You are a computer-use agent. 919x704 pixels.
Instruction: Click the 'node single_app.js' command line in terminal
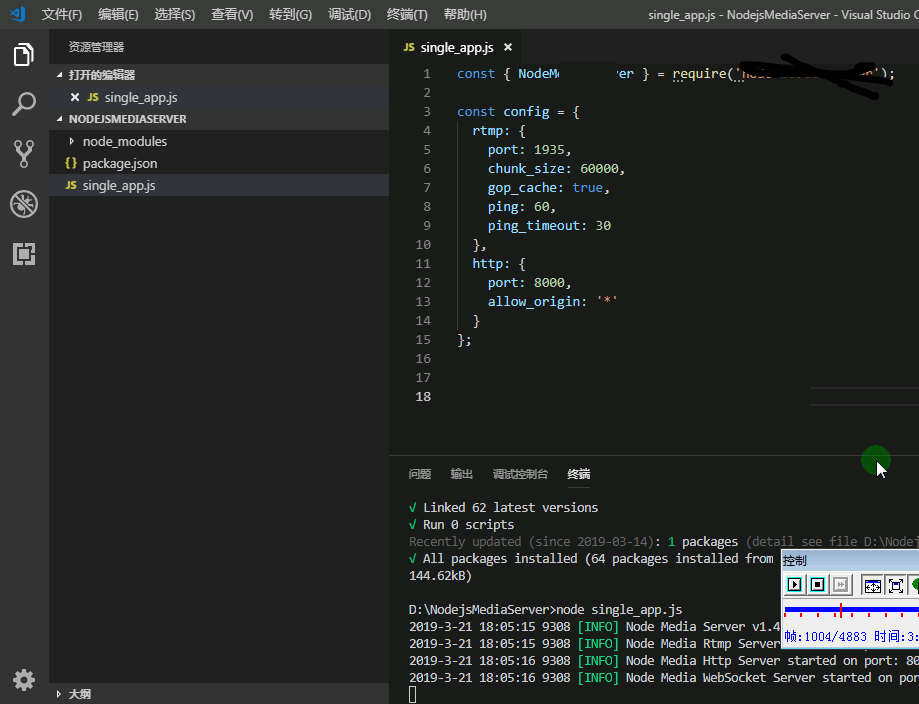click(x=546, y=610)
